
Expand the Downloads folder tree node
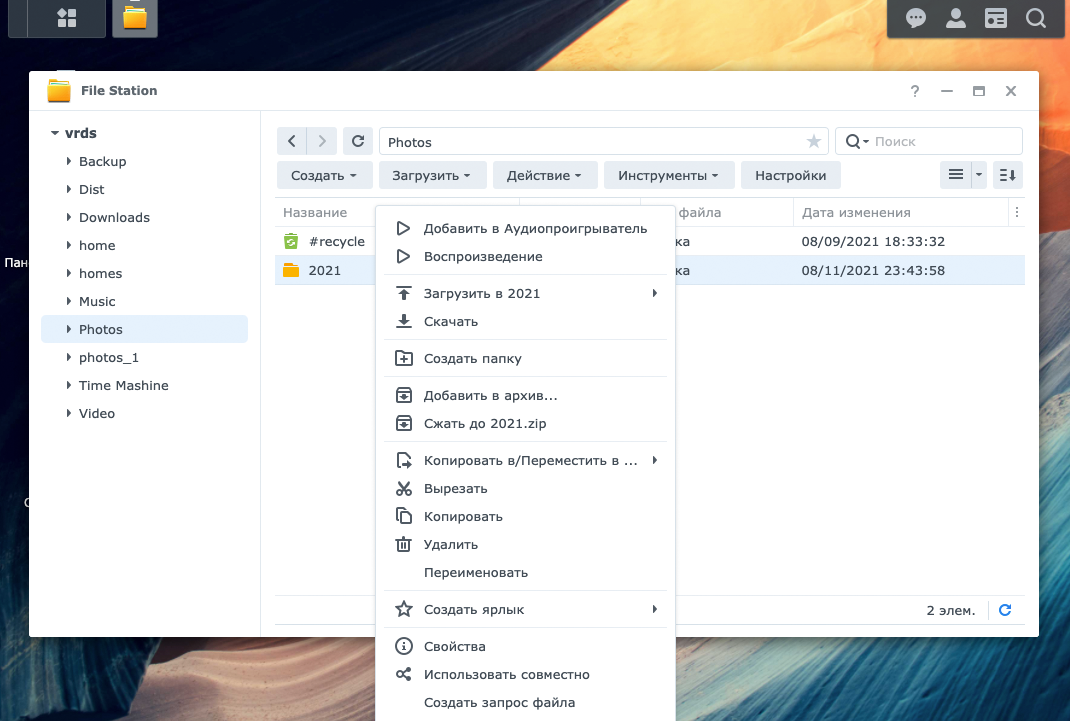click(69, 218)
